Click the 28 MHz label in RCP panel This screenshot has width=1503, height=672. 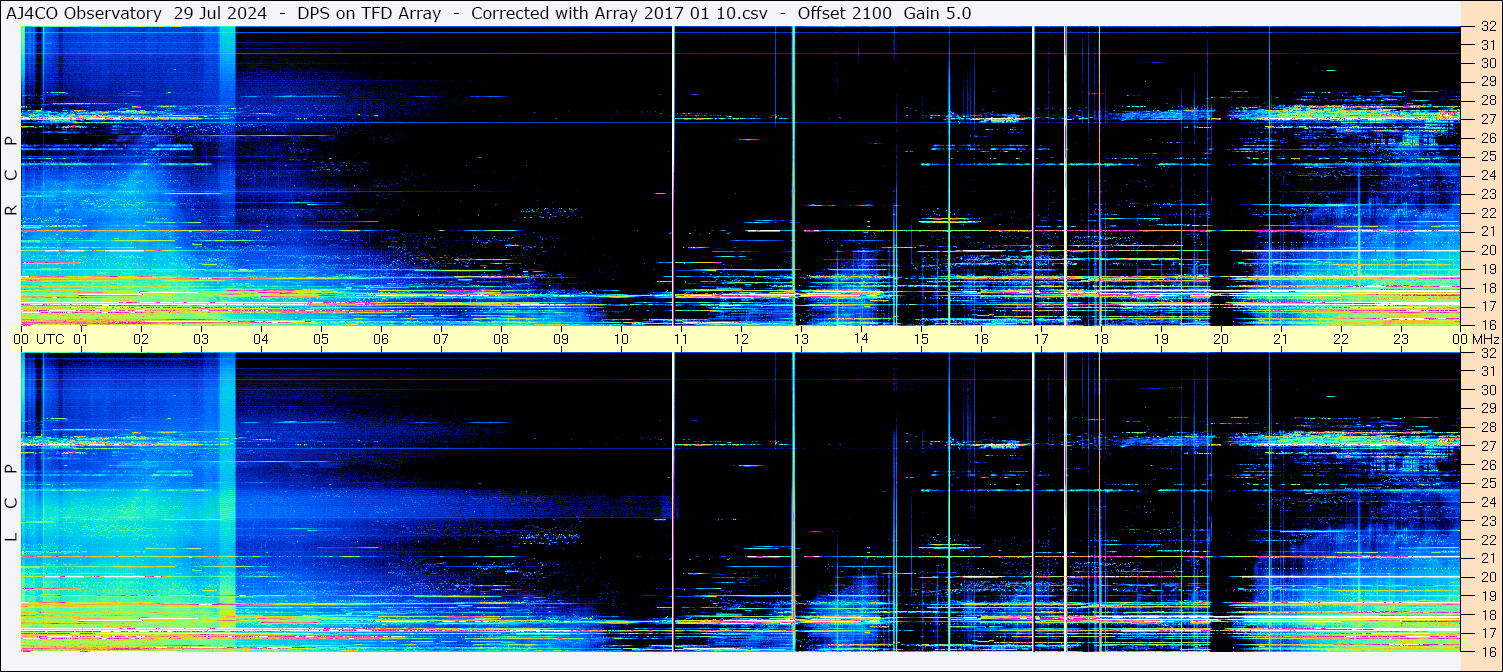[1487, 100]
